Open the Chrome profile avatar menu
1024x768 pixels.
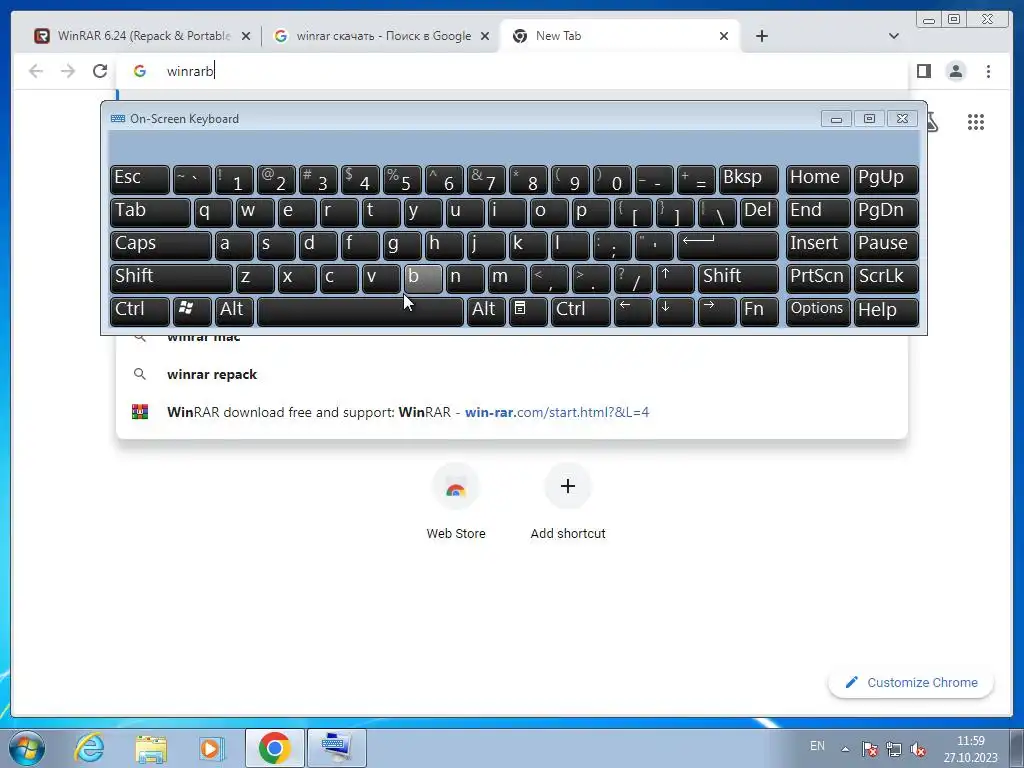pyautogui.click(x=956, y=71)
